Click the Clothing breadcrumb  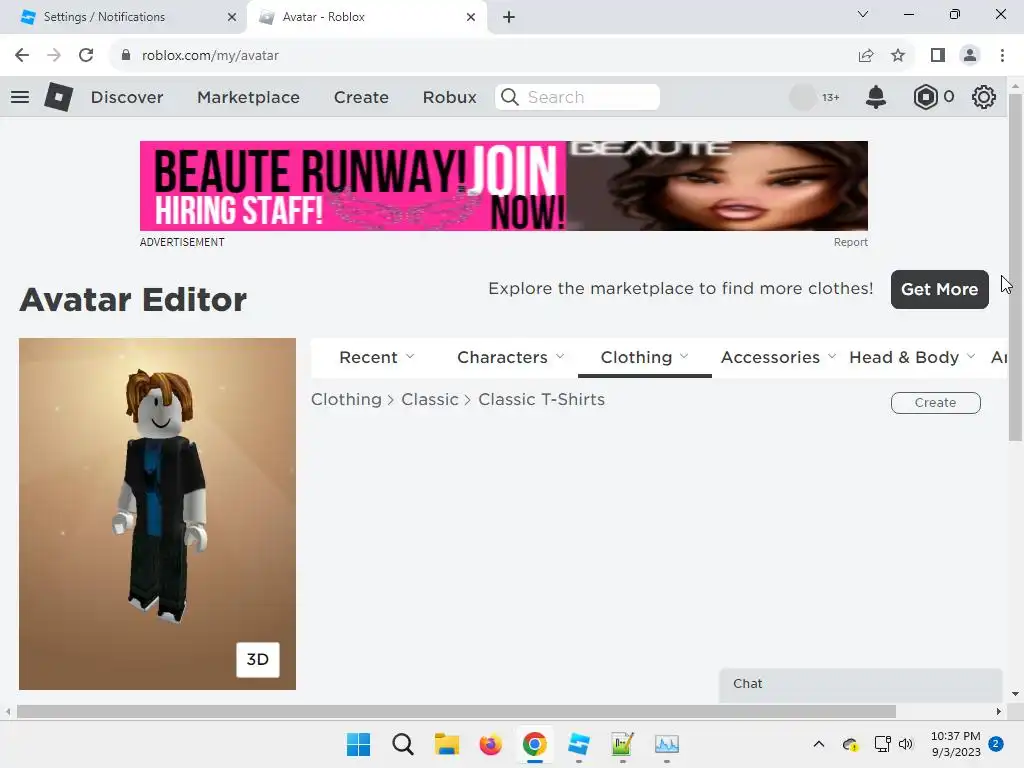point(346,400)
